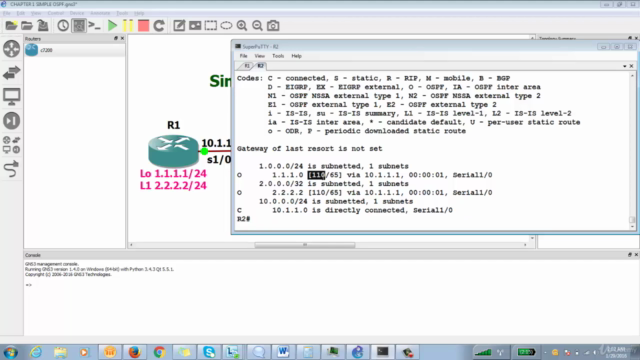The height and width of the screenshot is (360, 640).
Task: Stop all devices with the red square
Action: pyautogui.click(x=143, y=26)
